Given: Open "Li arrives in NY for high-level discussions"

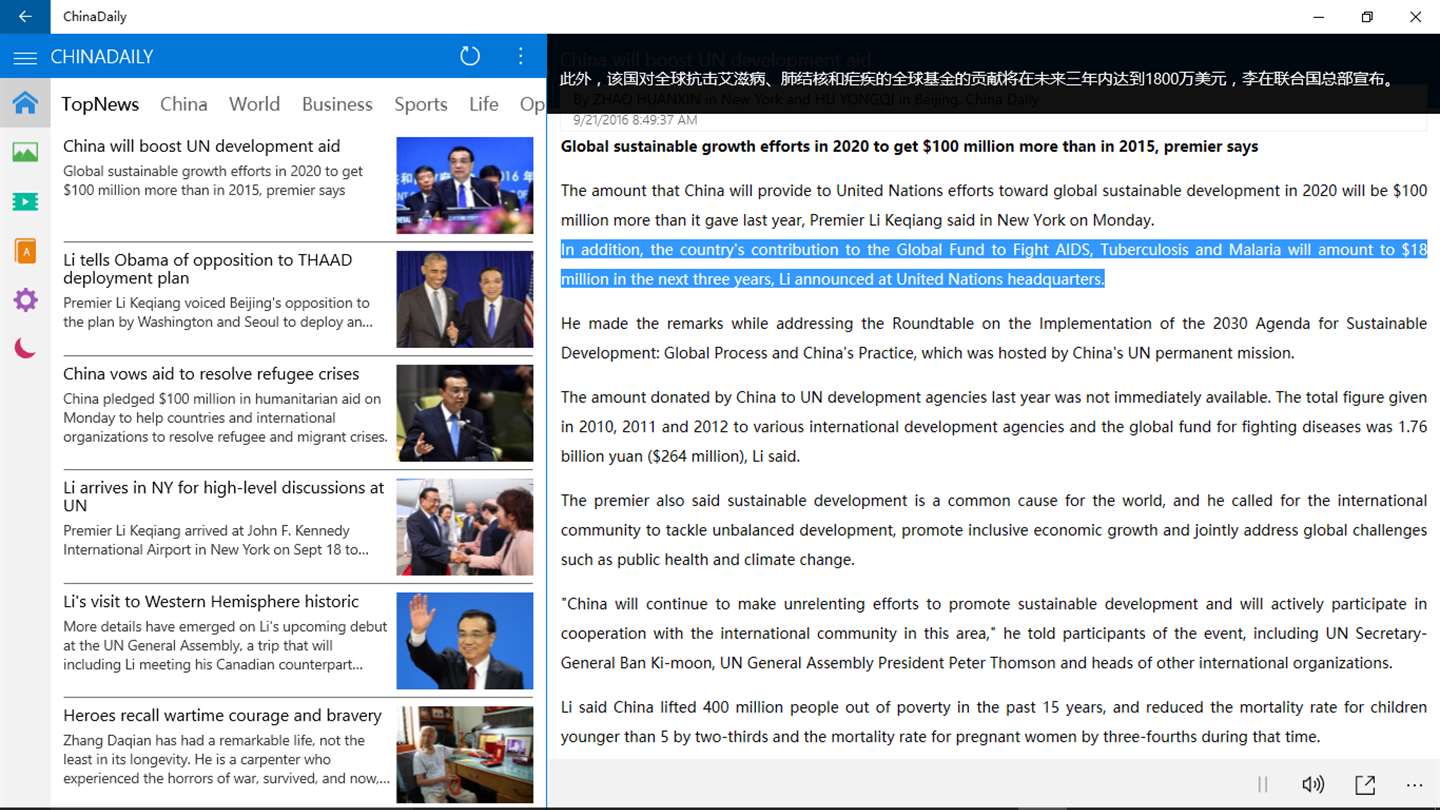Looking at the screenshot, I should point(224,497).
